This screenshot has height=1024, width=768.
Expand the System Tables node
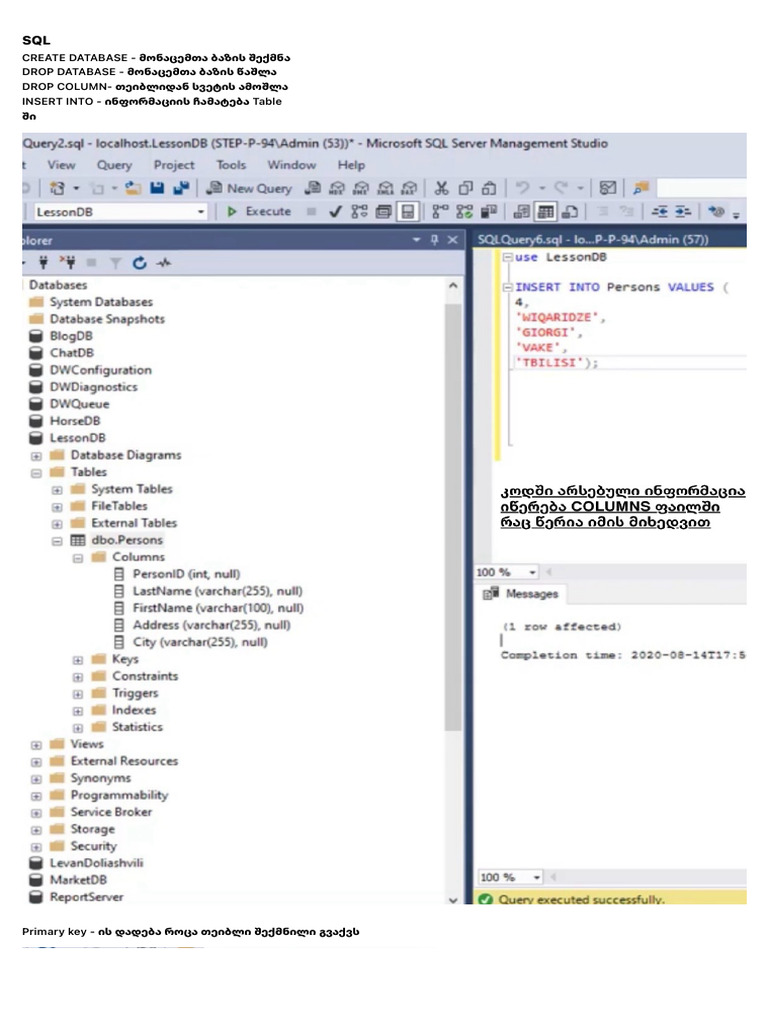pyautogui.click(x=57, y=490)
